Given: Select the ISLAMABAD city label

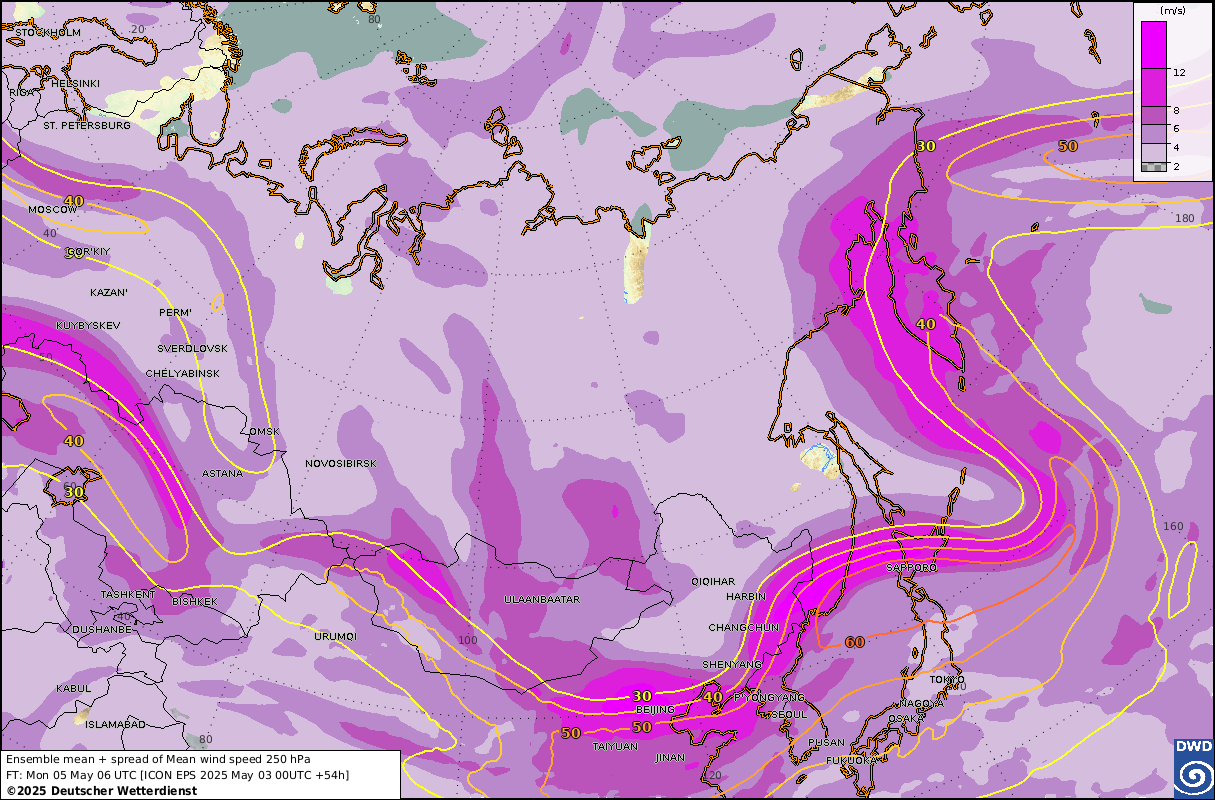Looking at the screenshot, I should [115, 724].
